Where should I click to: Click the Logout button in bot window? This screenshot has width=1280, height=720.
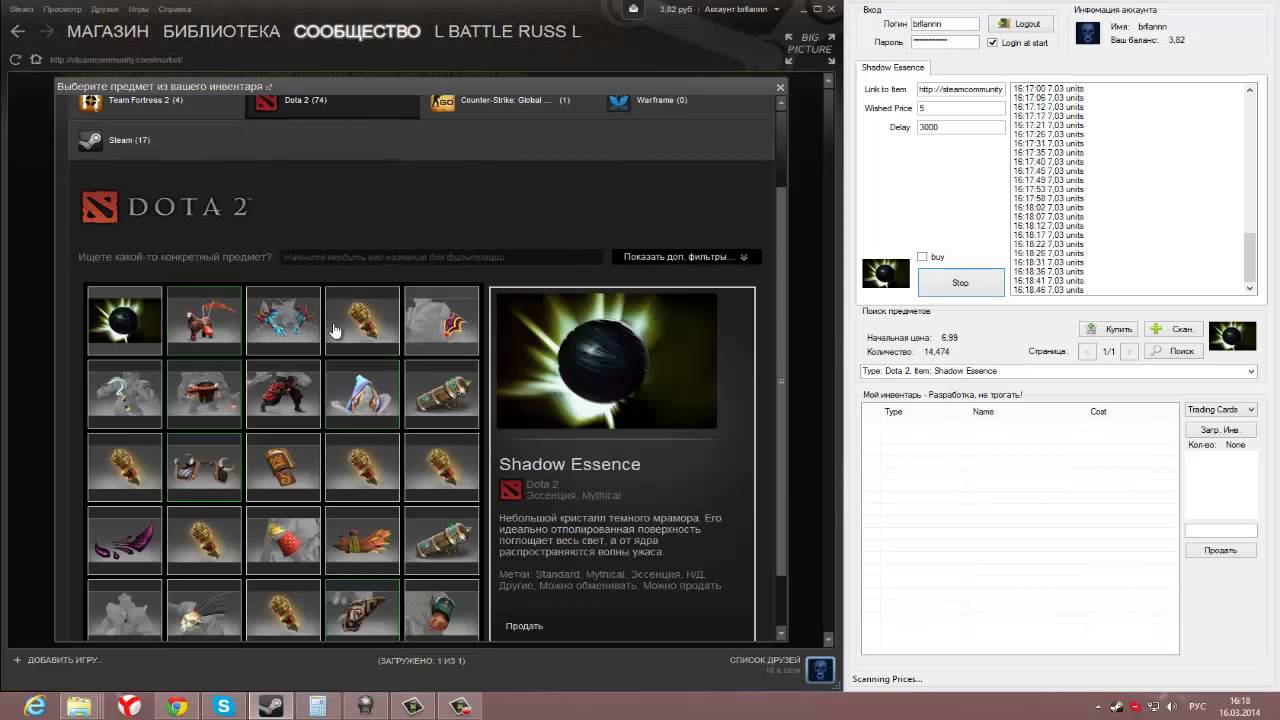pyautogui.click(x=1020, y=23)
